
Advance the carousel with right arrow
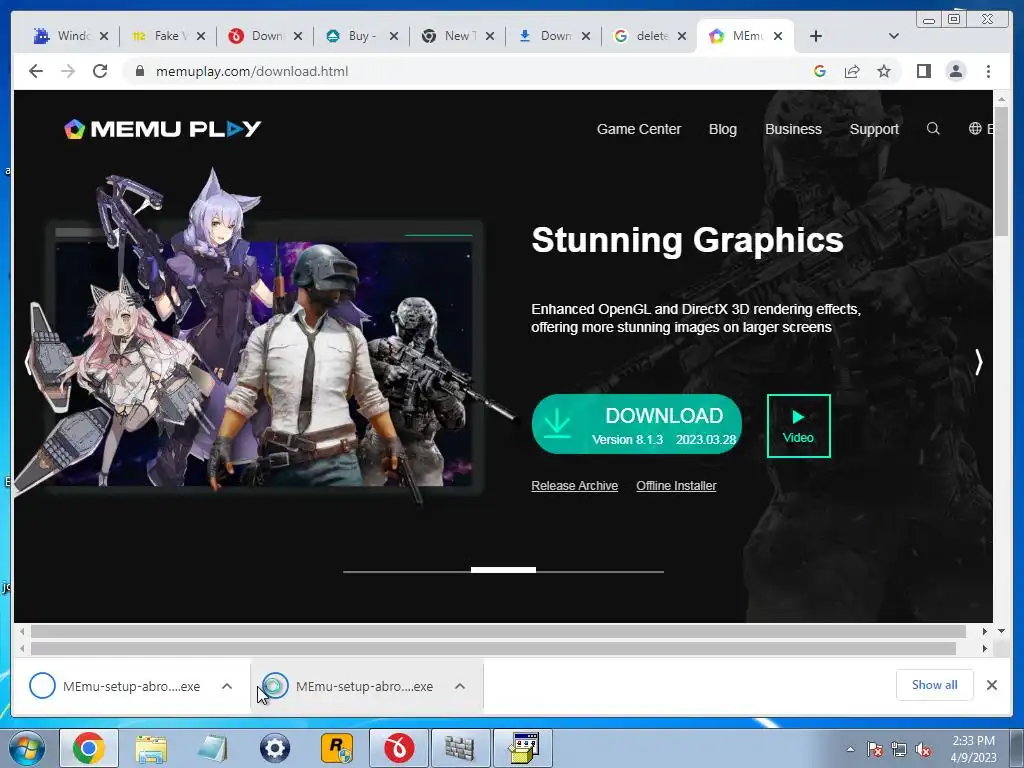pyautogui.click(x=978, y=362)
